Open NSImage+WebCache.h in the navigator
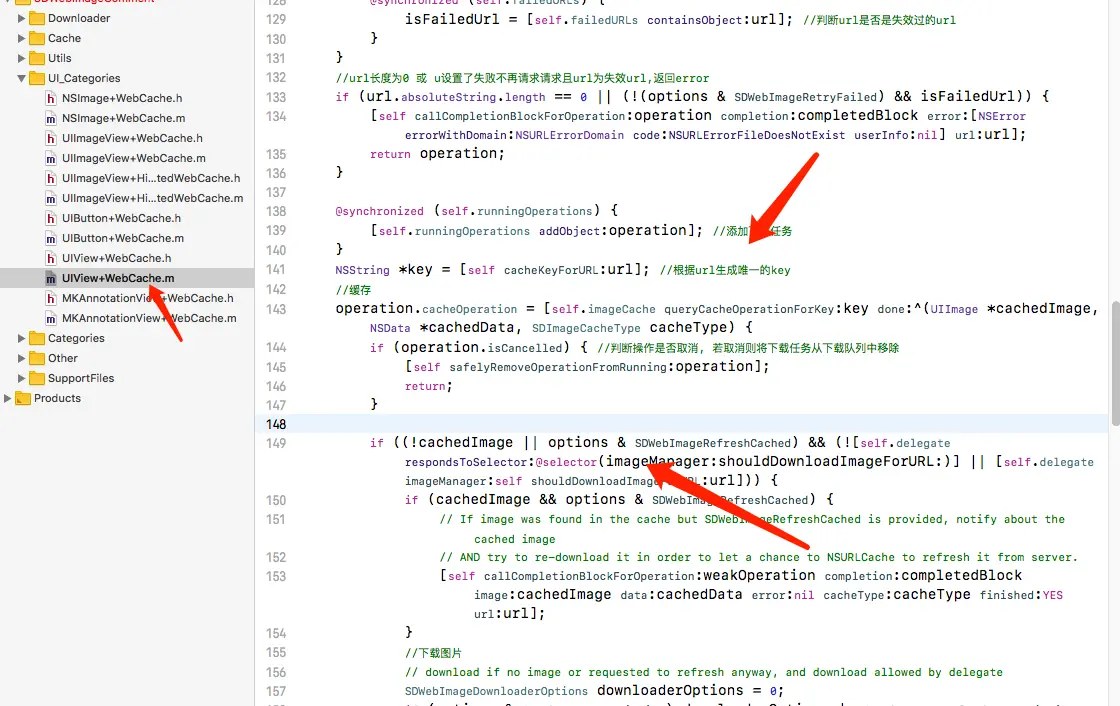Viewport: 1120px width, 706px height. 122,98
